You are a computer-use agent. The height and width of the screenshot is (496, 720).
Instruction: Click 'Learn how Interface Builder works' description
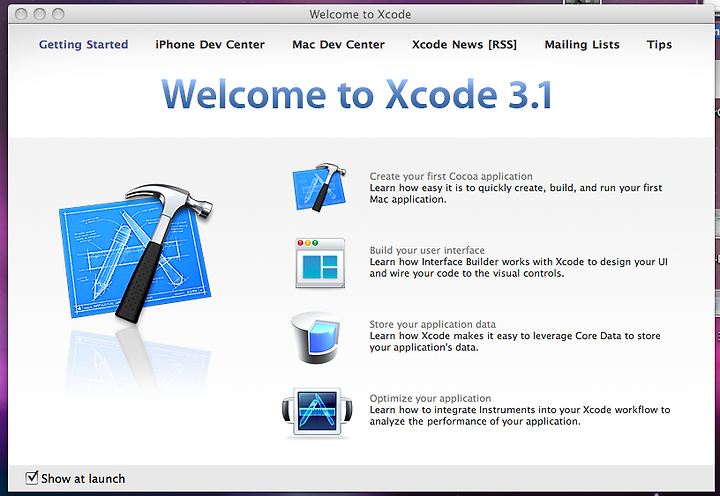[x=518, y=267]
